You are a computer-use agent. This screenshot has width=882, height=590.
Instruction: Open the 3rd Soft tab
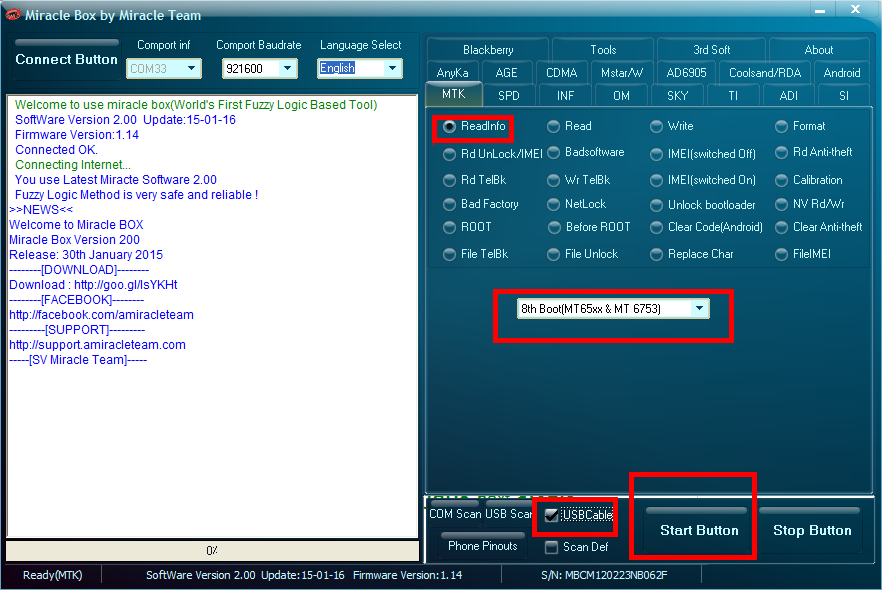tap(711, 50)
